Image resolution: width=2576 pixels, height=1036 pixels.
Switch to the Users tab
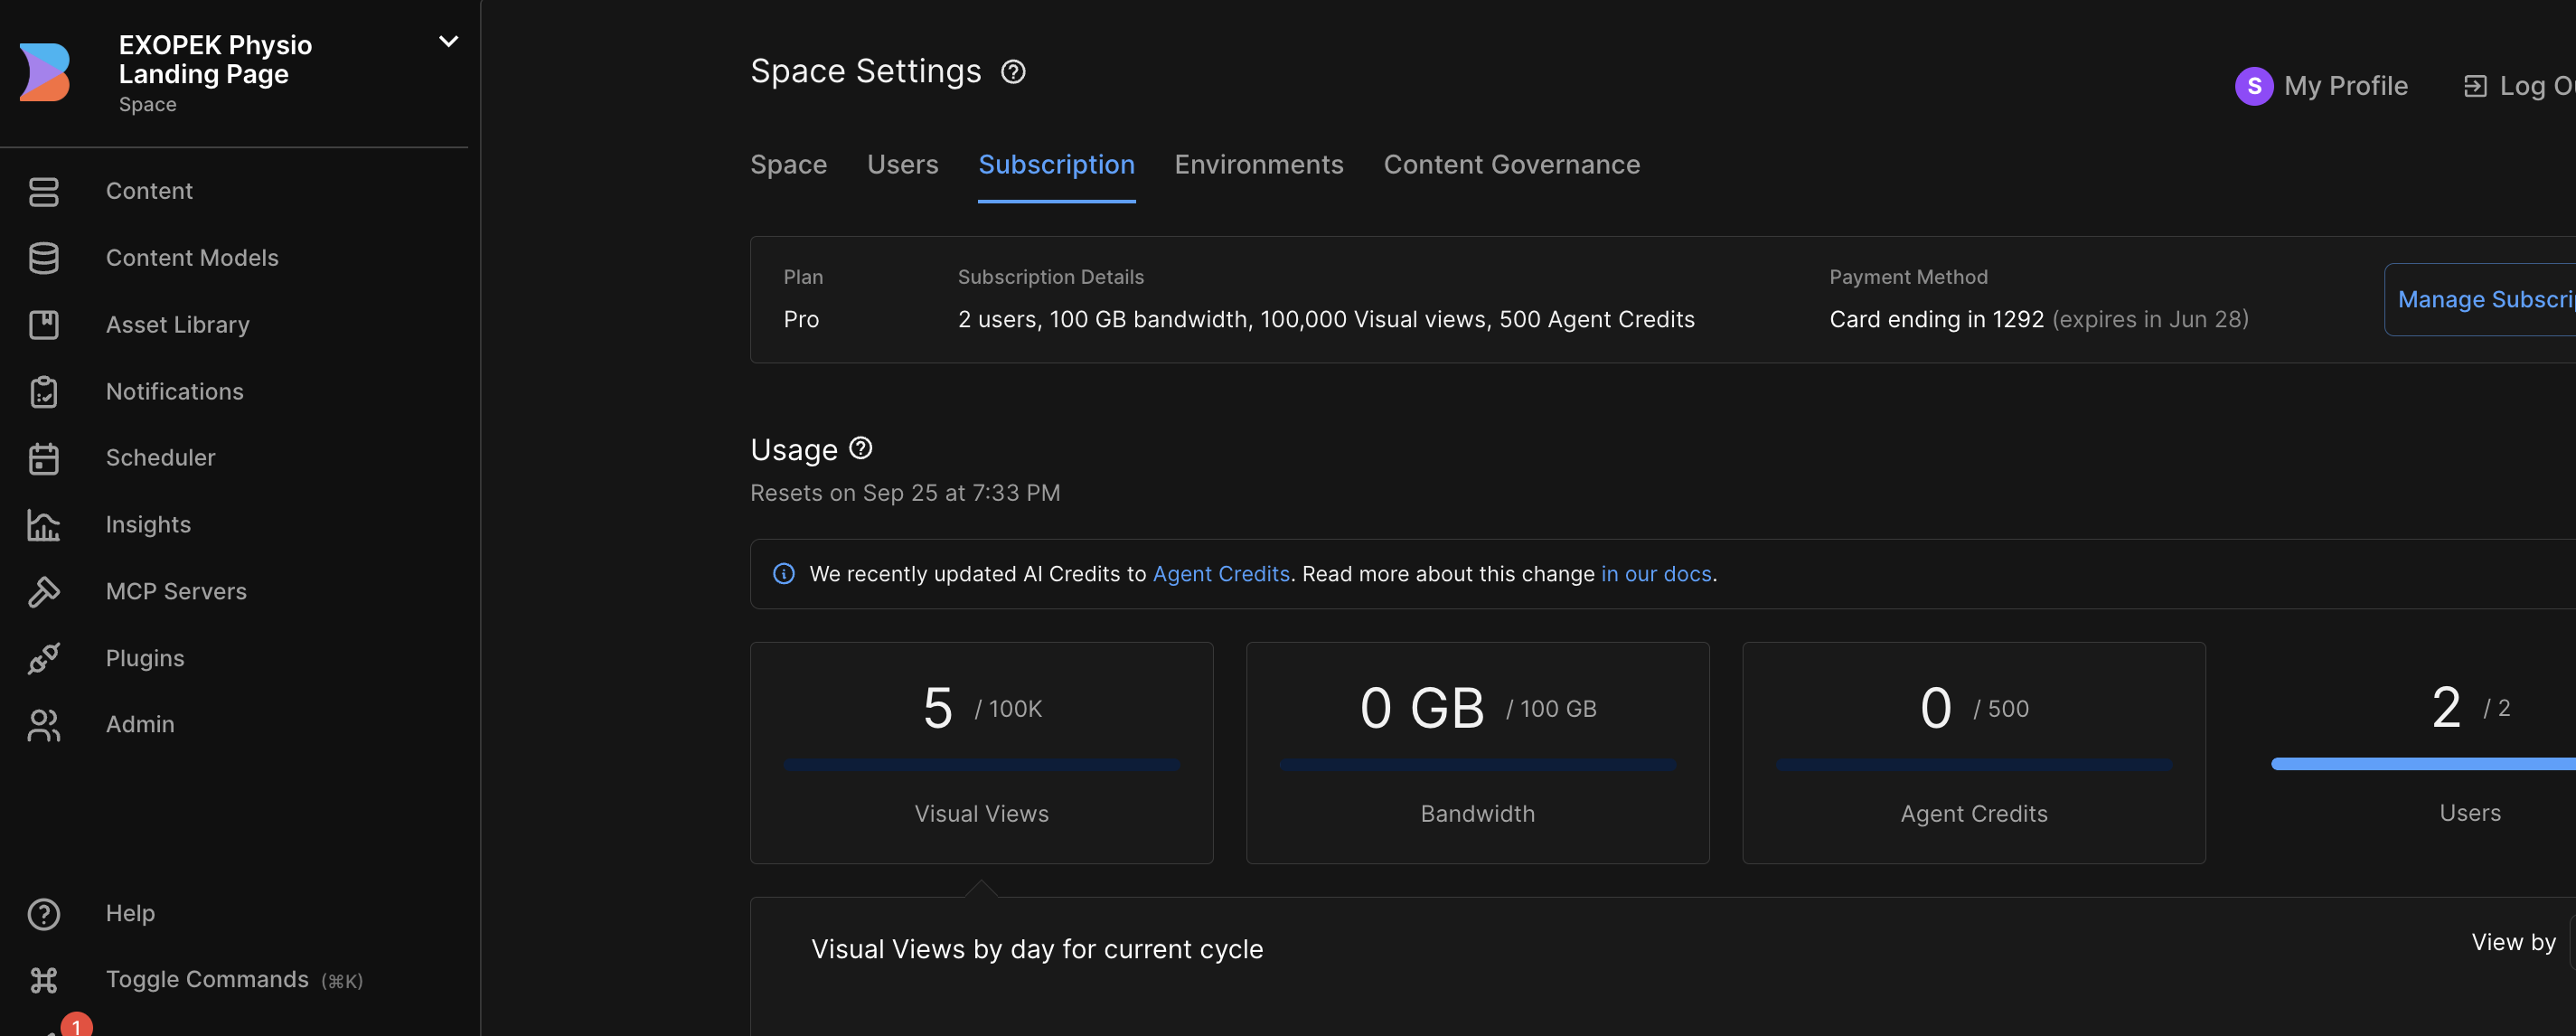click(x=902, y=165)
